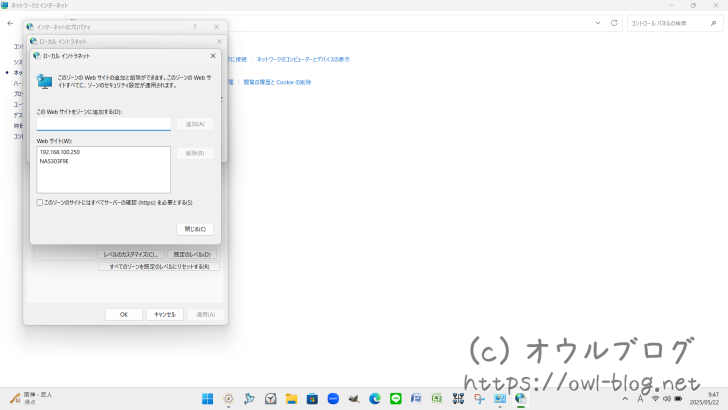
Task: Select NAS303F9E in Web sites list
Action: pyautogui.click(x=54, y=161)
